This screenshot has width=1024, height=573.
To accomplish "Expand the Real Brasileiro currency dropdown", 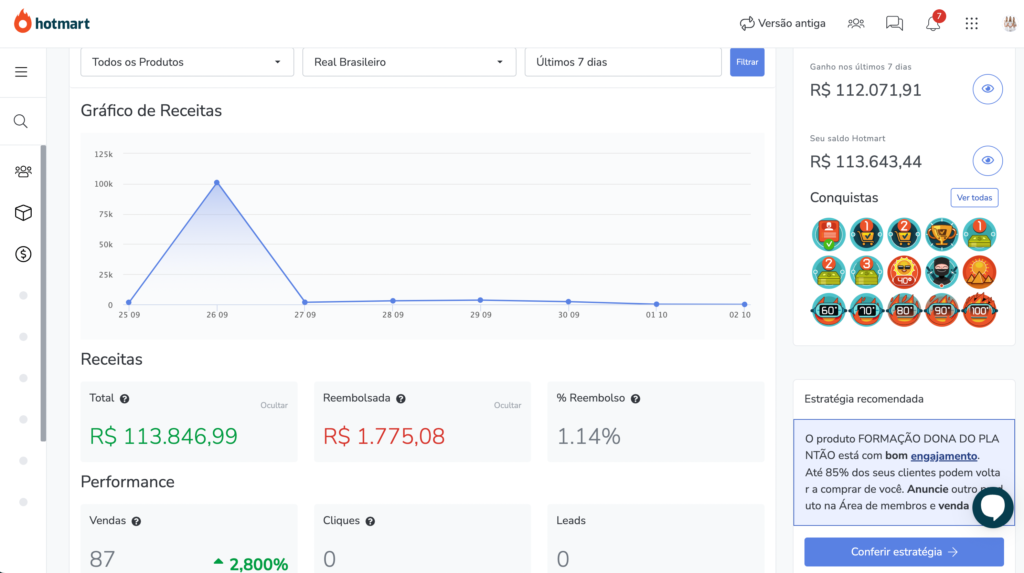I will (x=409, y=62).
